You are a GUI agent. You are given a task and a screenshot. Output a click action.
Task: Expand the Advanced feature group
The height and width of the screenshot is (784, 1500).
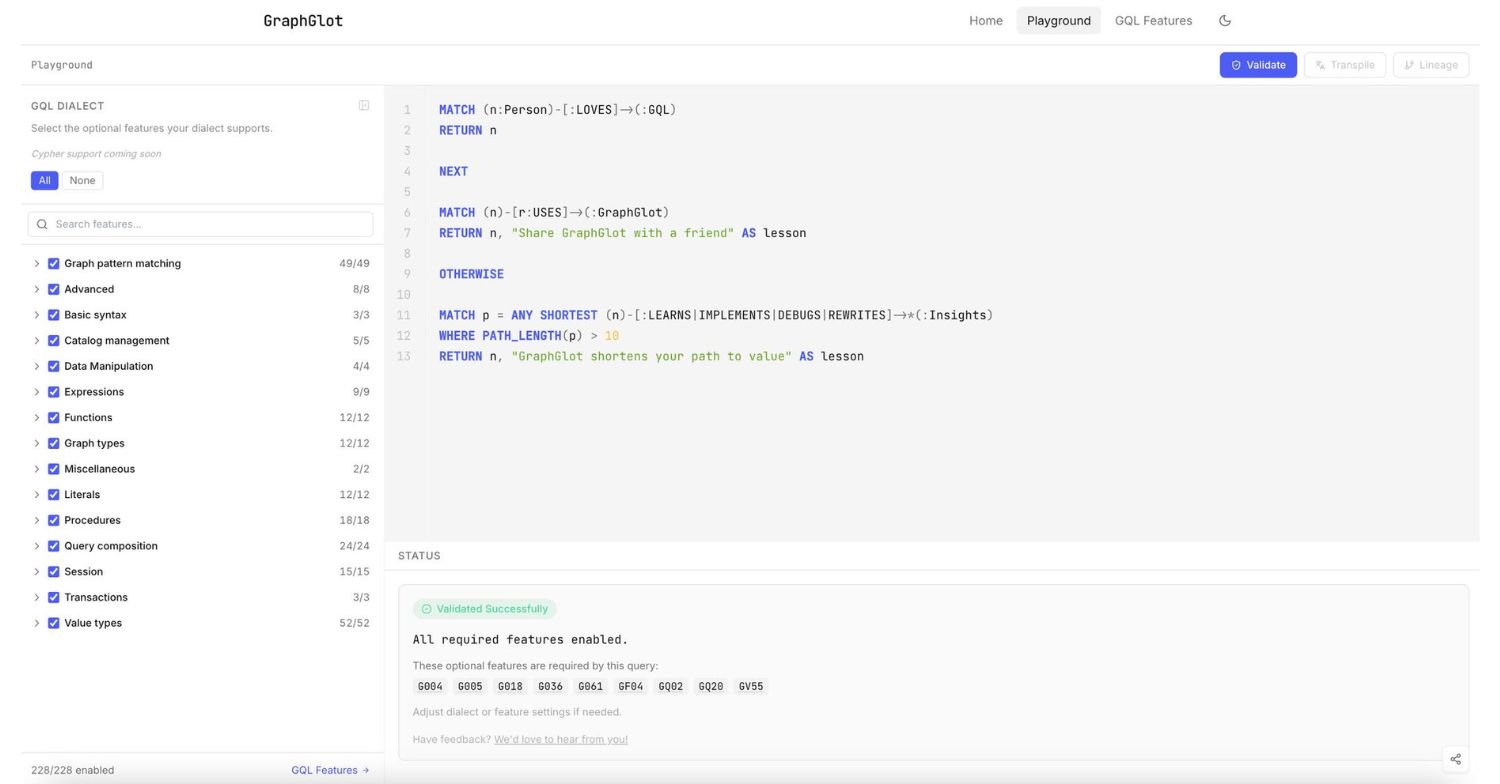(37, 289)
